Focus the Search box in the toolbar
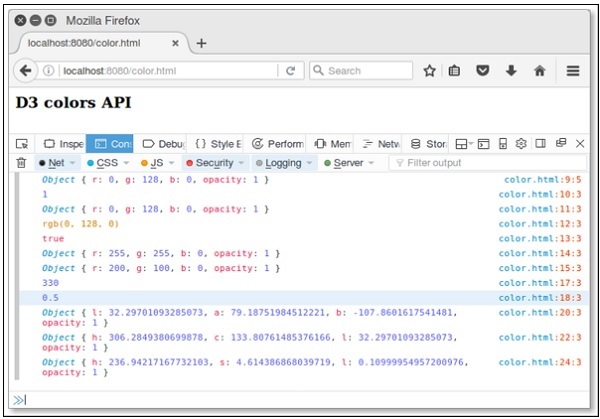 pos(361,71)
